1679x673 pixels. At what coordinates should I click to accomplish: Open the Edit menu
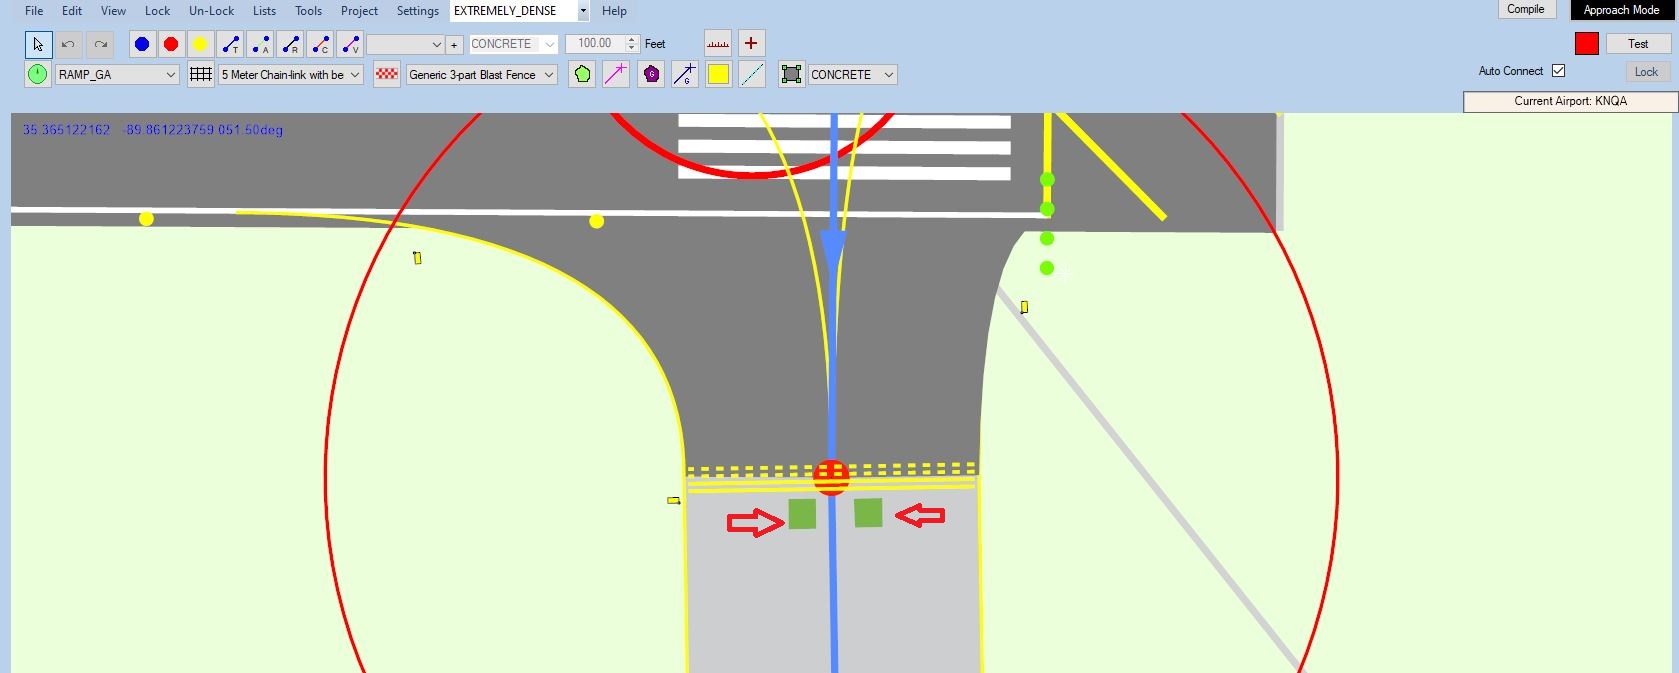(72, 11)
